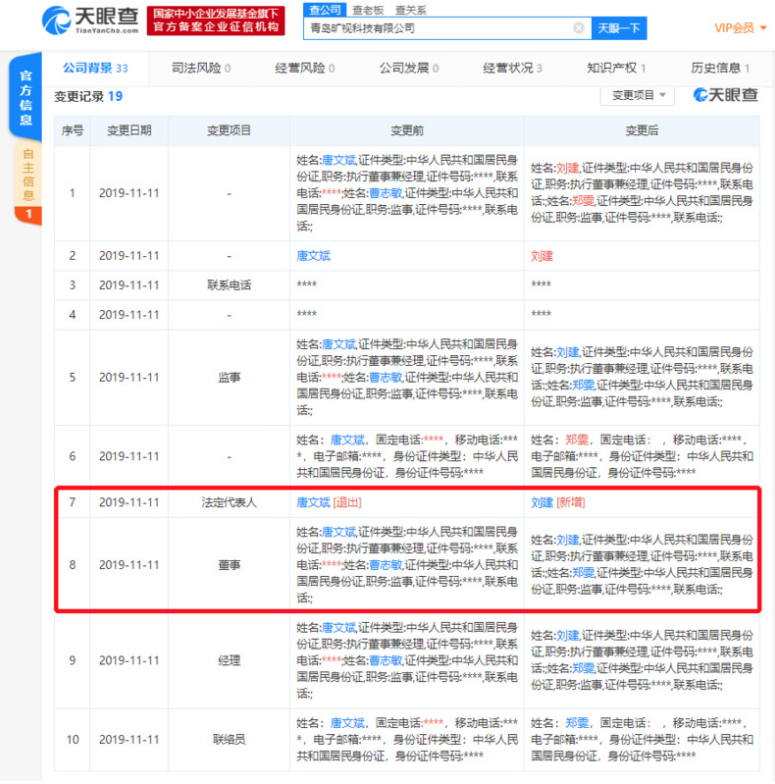
Task: Switch to the 查老板 search tab
Action: pos(368,10)
